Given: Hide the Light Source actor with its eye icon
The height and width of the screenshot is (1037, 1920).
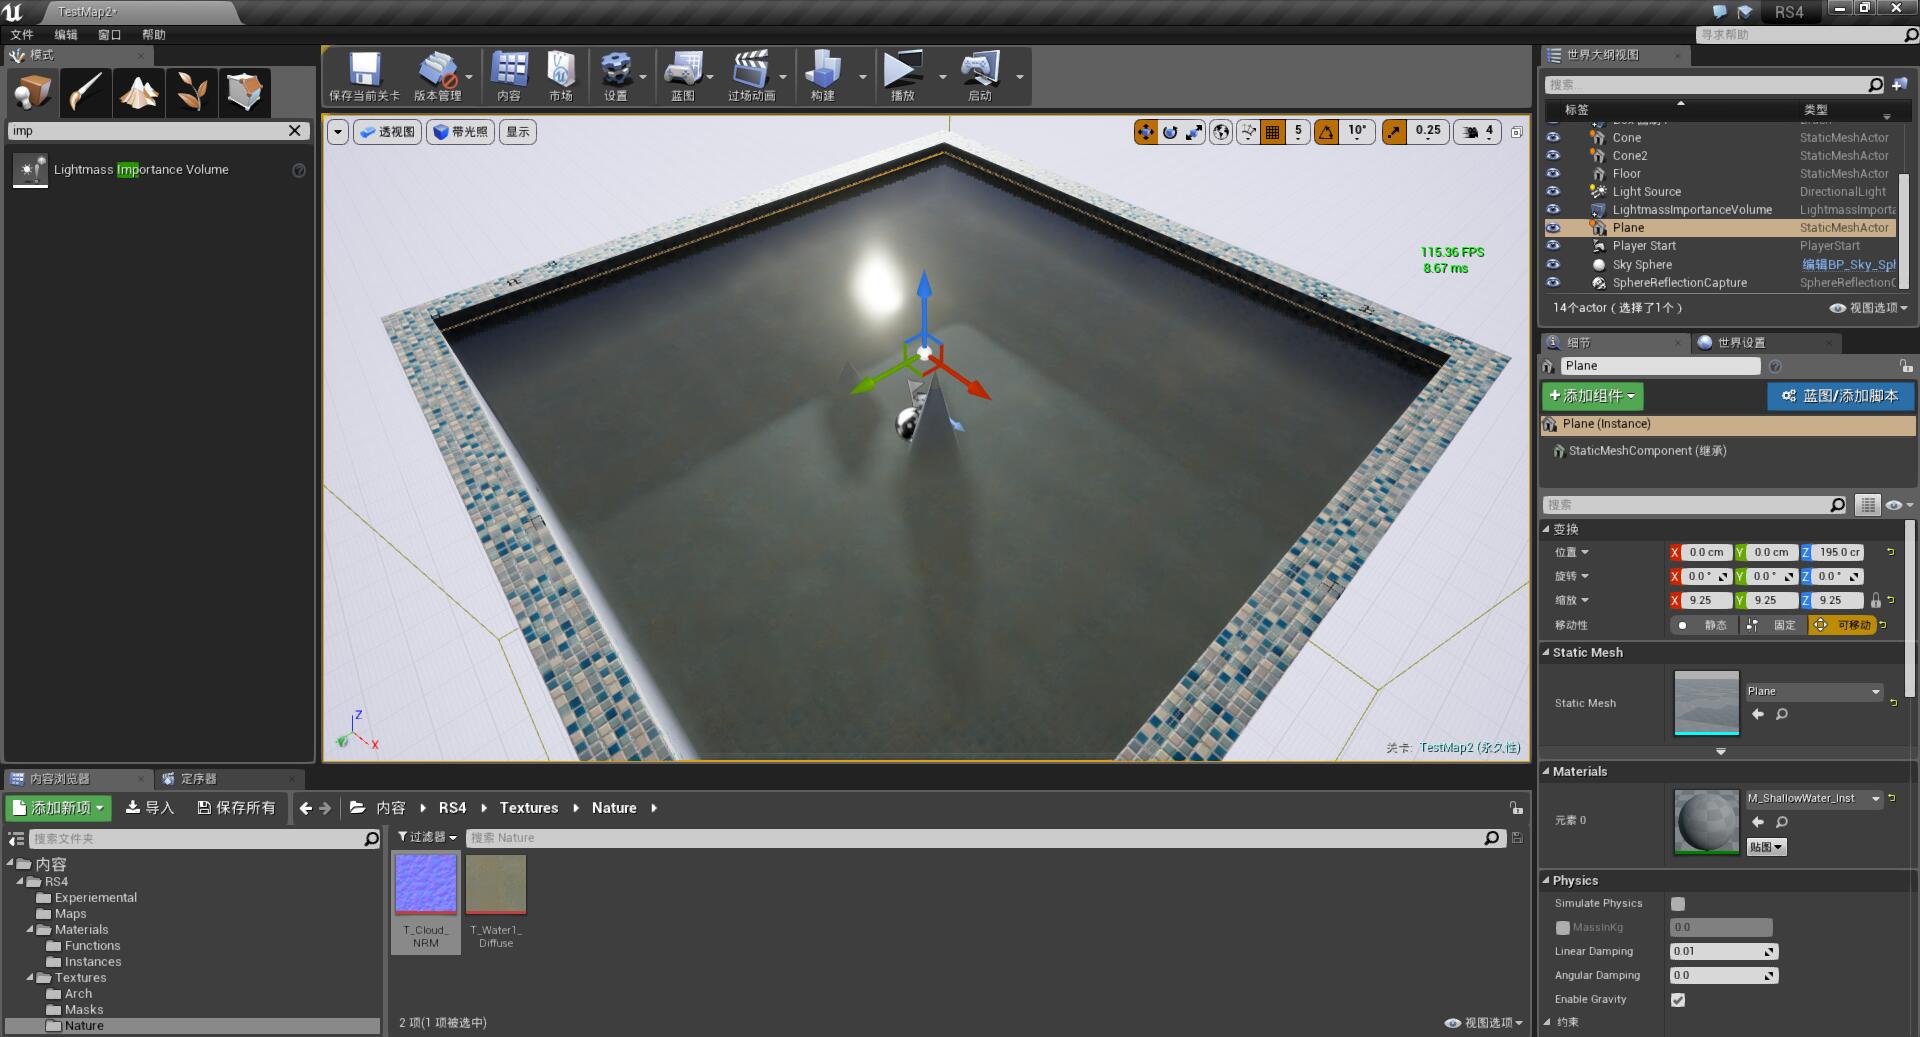Looking at the screenshot, I should pos(1553,191).
